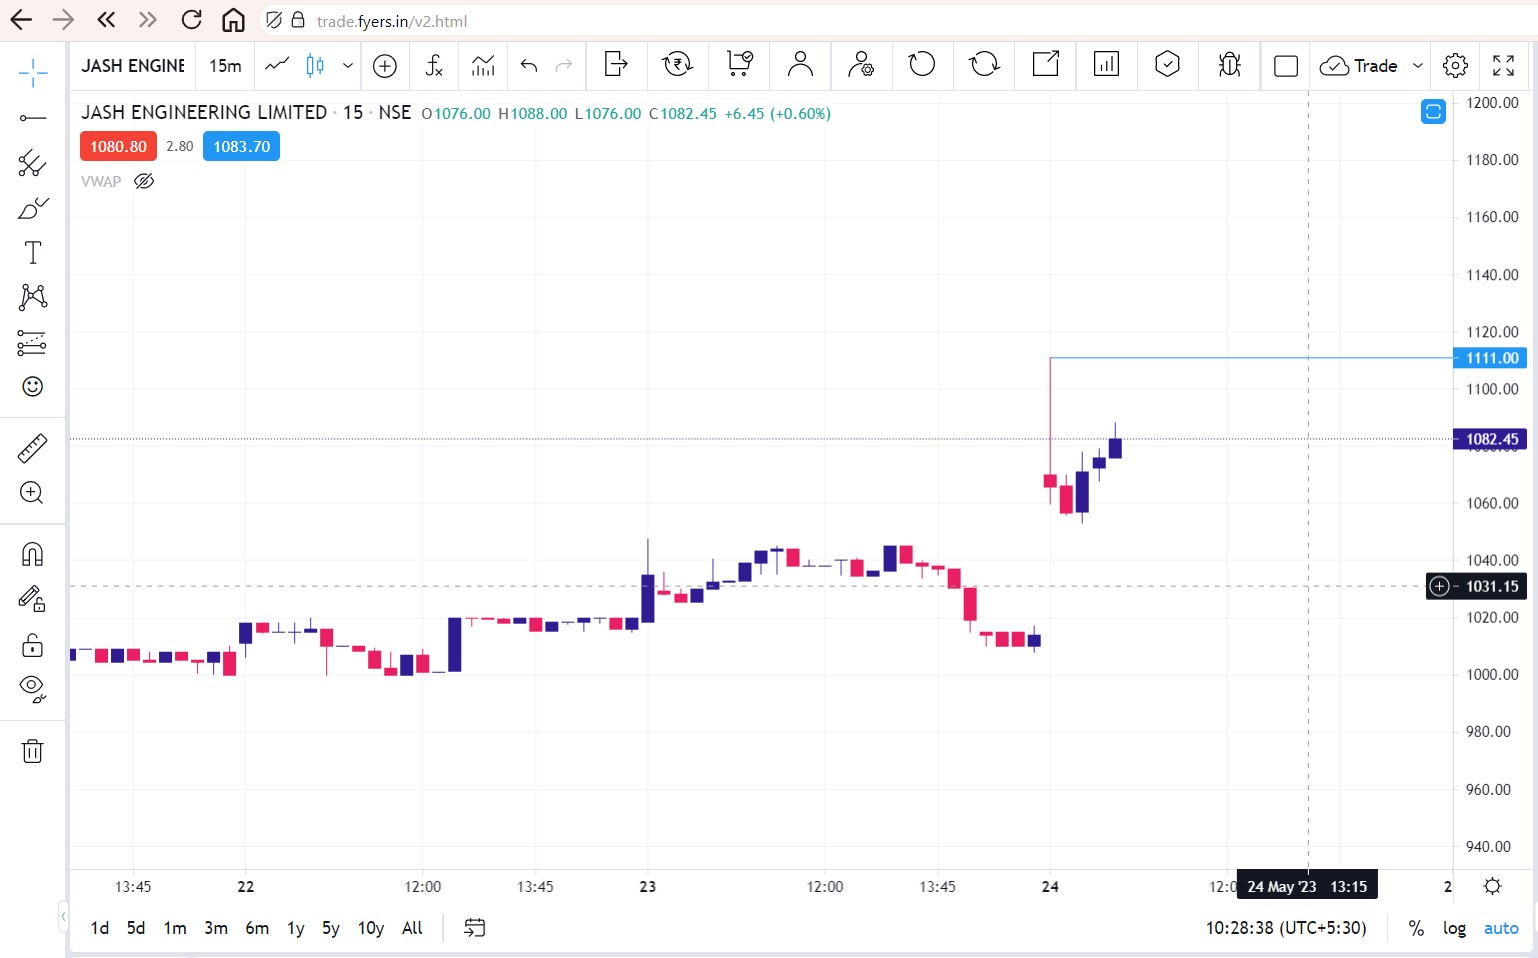The height and width of the screenshot is (958, 1538).
Task: Set range to 5y
Action: tap(331, 928)
